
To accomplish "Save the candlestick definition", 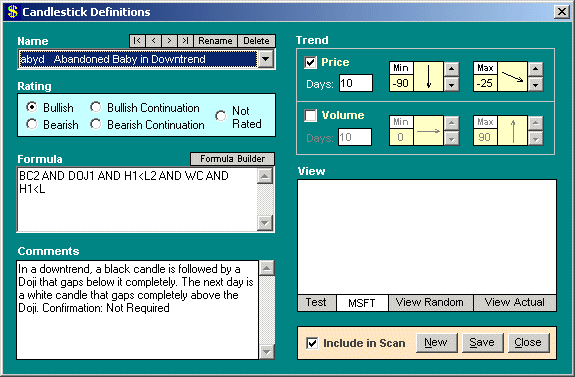I will (483, 343).
